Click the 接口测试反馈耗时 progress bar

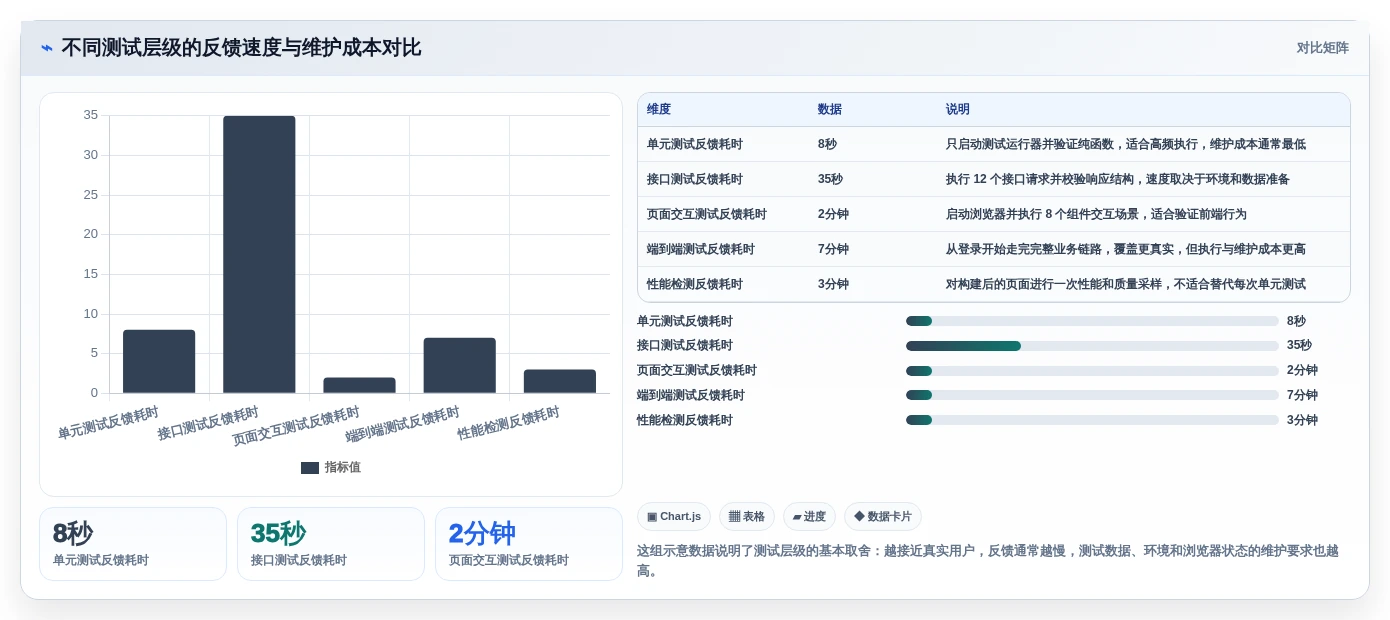coord(1092,346)
